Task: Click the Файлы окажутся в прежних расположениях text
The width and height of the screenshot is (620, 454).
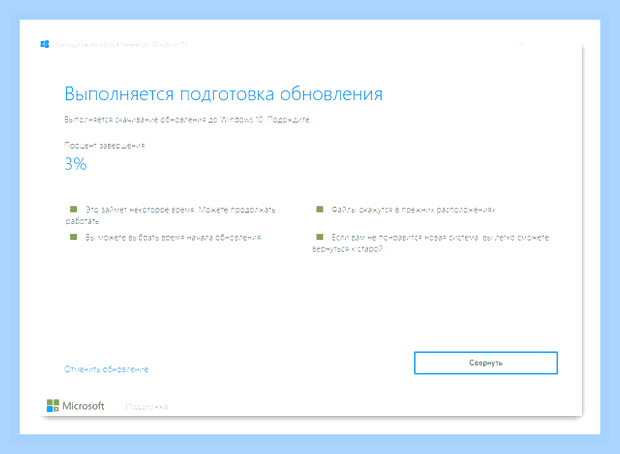Action: tap(413, 210)
